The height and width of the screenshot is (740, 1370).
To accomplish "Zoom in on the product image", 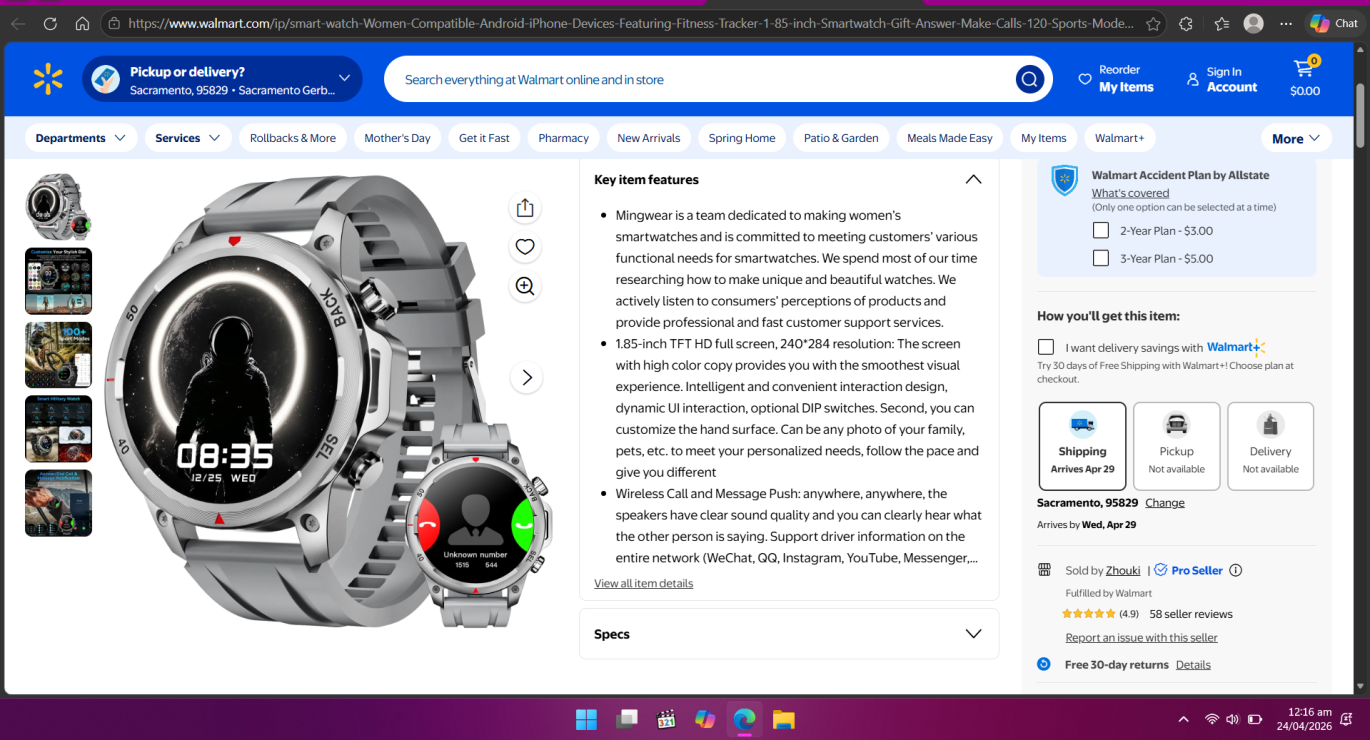I will point(525,286).
